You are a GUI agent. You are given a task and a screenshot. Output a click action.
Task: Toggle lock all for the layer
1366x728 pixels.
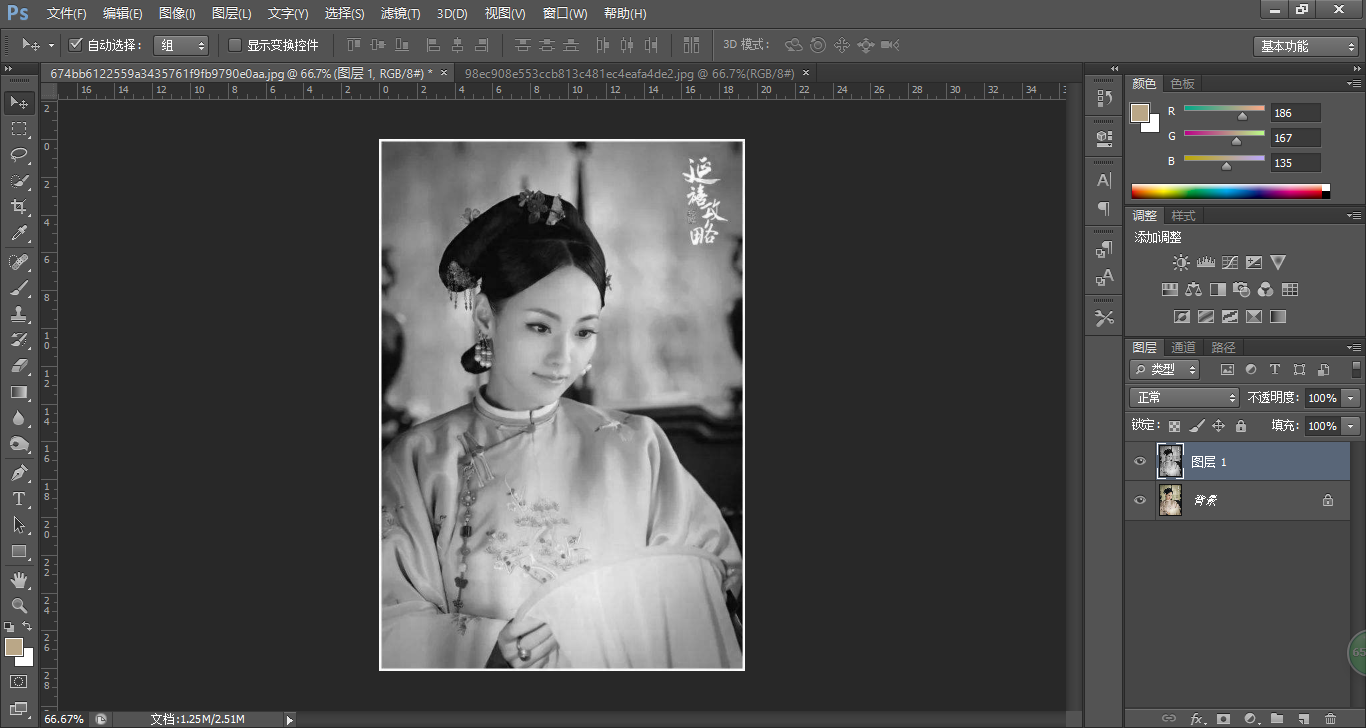1241,426
